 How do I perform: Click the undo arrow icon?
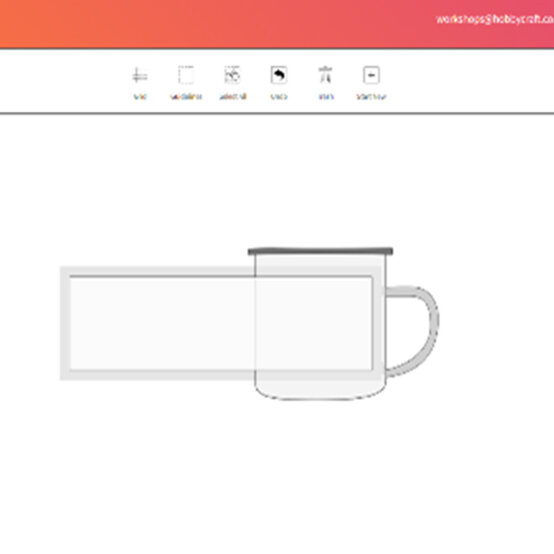click(279, 75)
